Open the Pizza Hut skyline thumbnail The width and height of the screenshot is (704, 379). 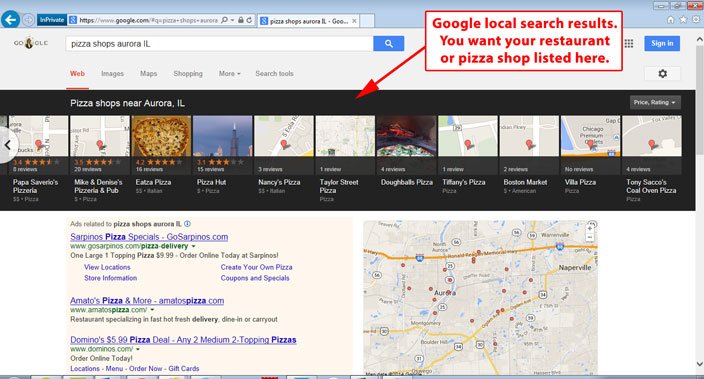(223, 137)
